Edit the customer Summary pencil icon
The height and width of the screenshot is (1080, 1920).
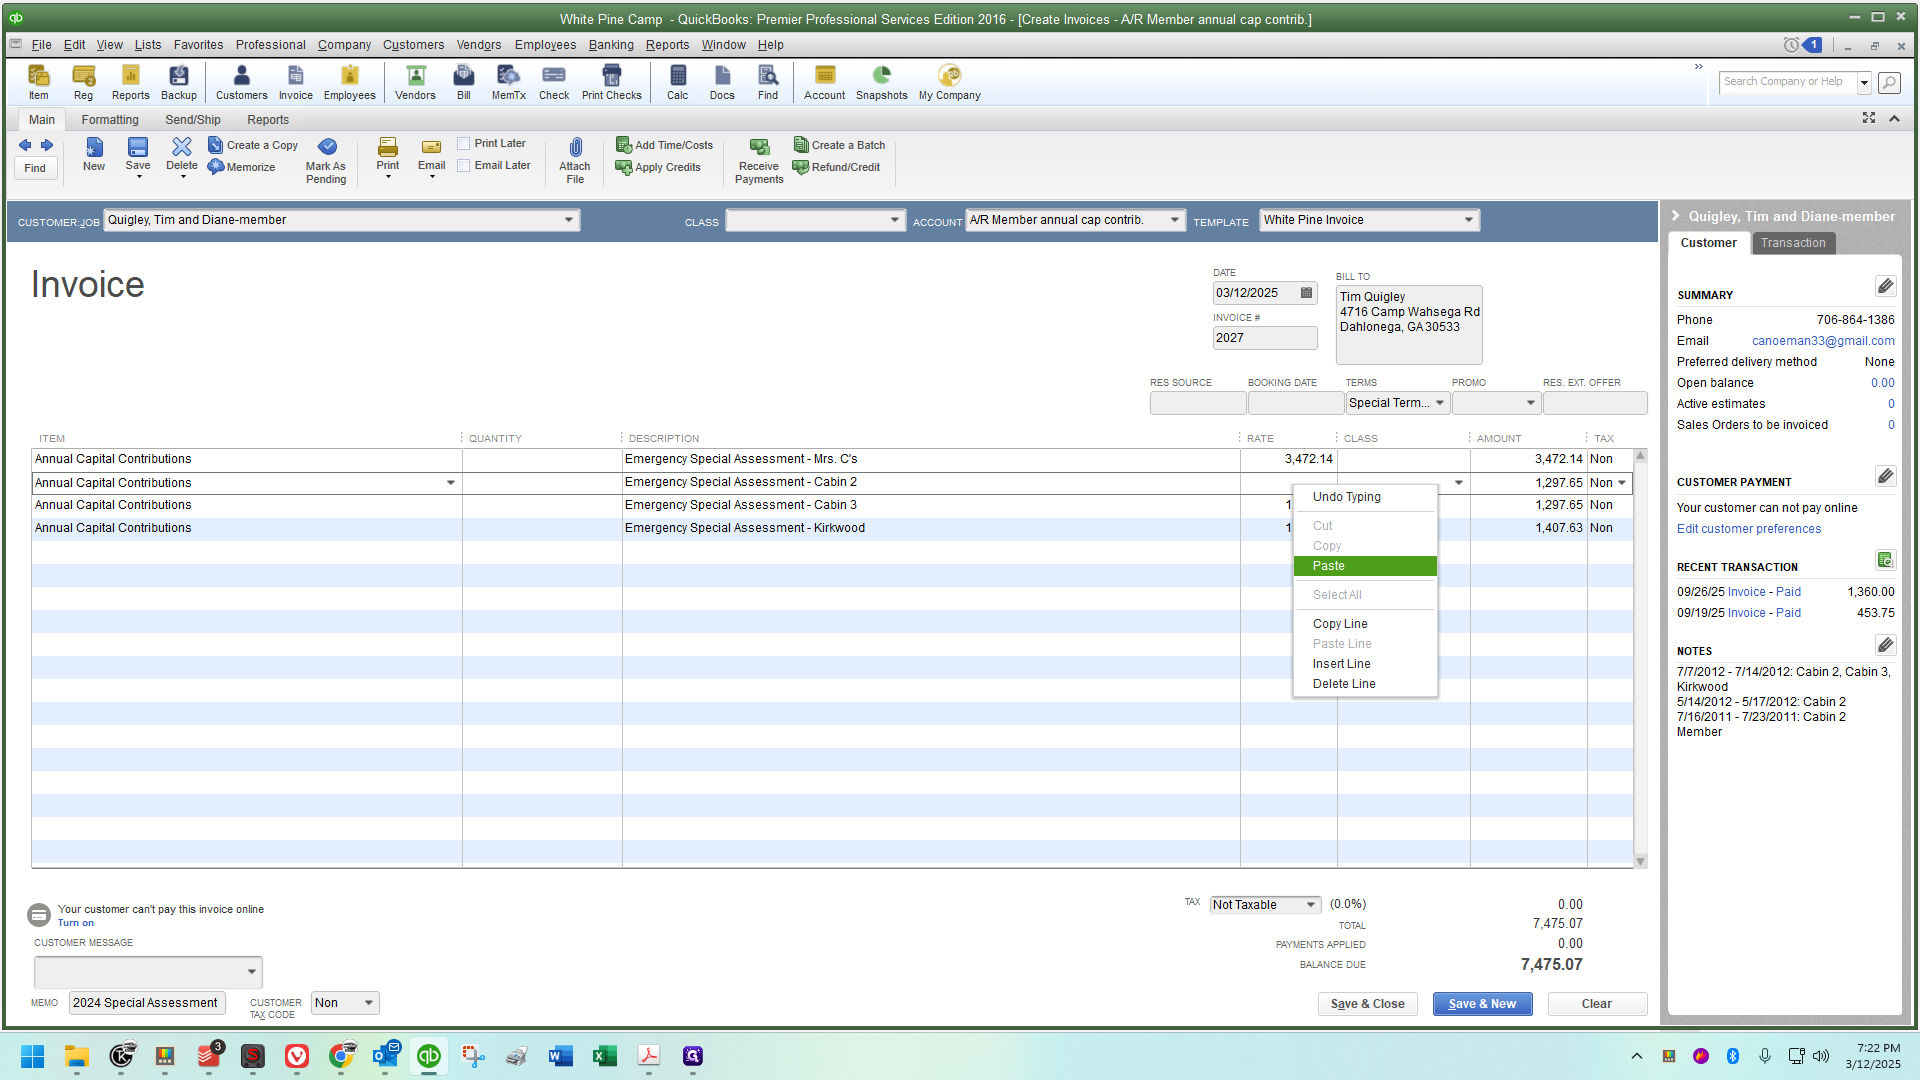click(1885, 287)
